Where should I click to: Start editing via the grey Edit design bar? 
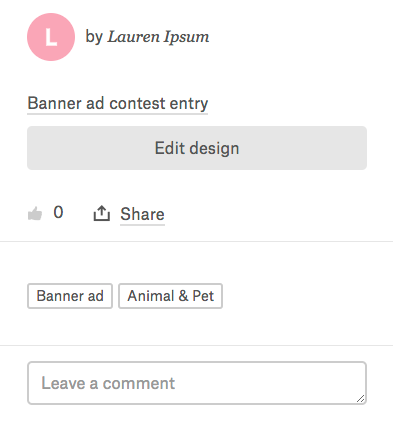[x=197, y=148]
